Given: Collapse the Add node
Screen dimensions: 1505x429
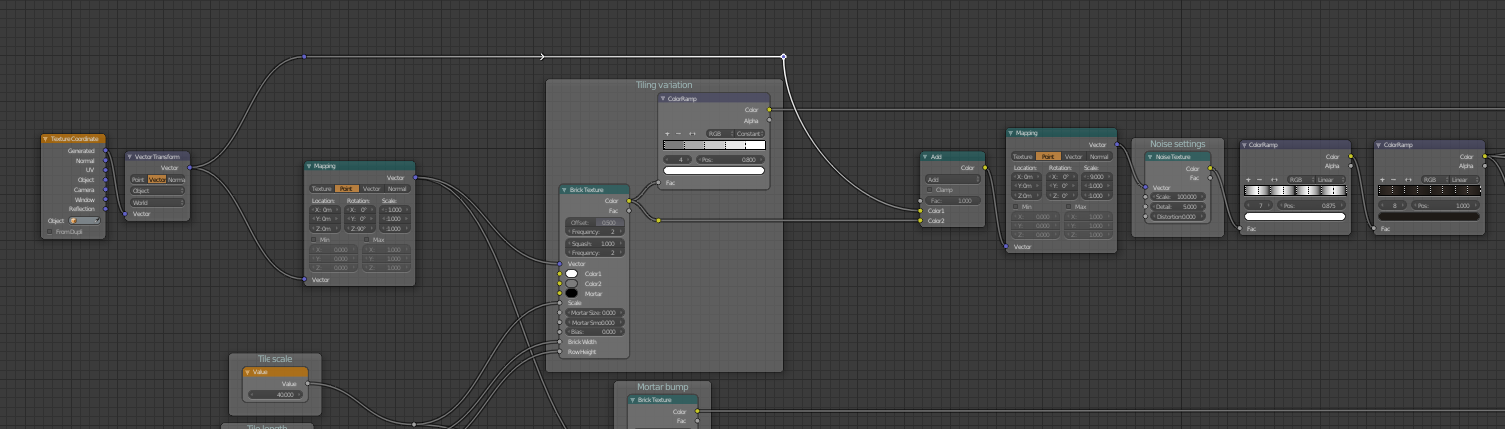Looking at the screenshot, I should click(x=925, y=157).
